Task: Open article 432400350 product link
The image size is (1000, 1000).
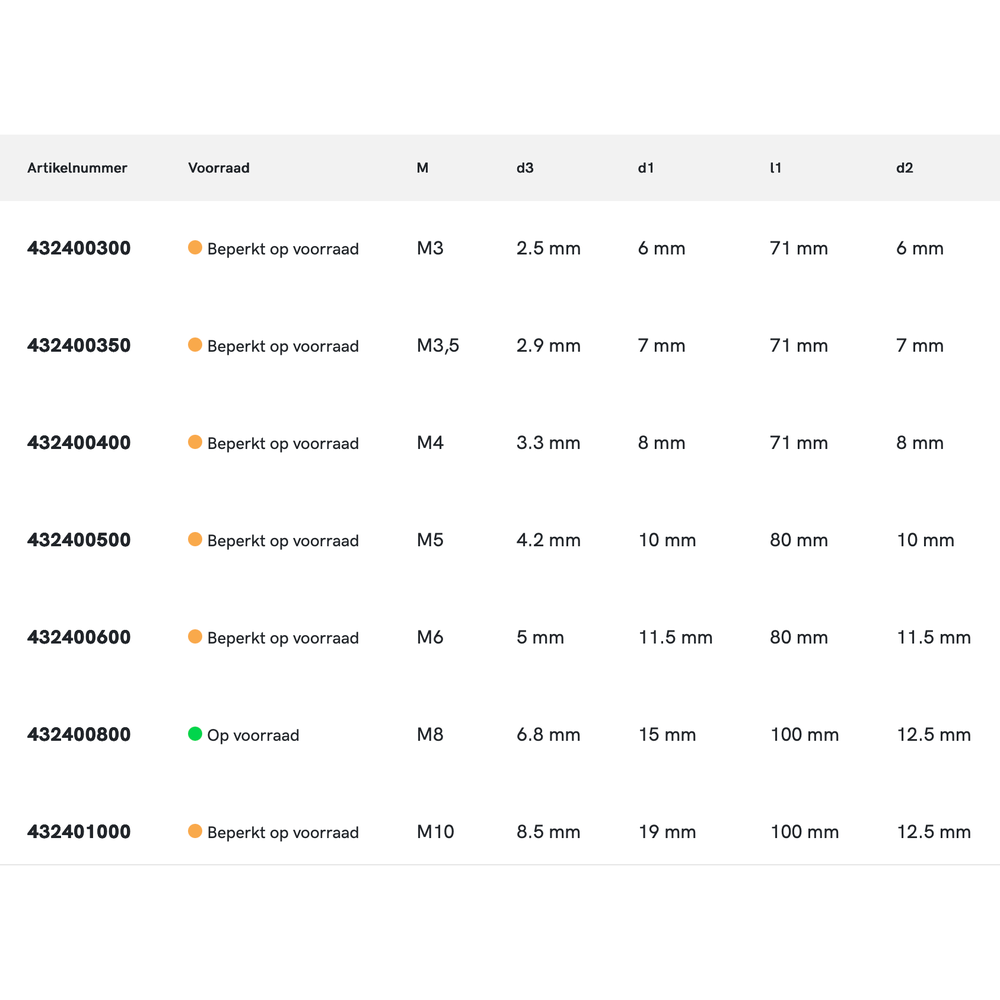Action: [x=79, y=346]
